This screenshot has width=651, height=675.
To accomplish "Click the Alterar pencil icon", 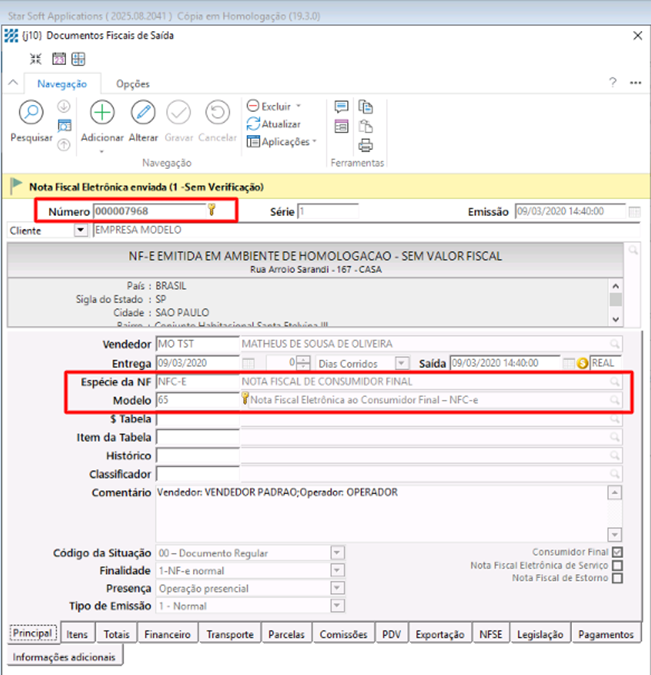I will (143, 113).
